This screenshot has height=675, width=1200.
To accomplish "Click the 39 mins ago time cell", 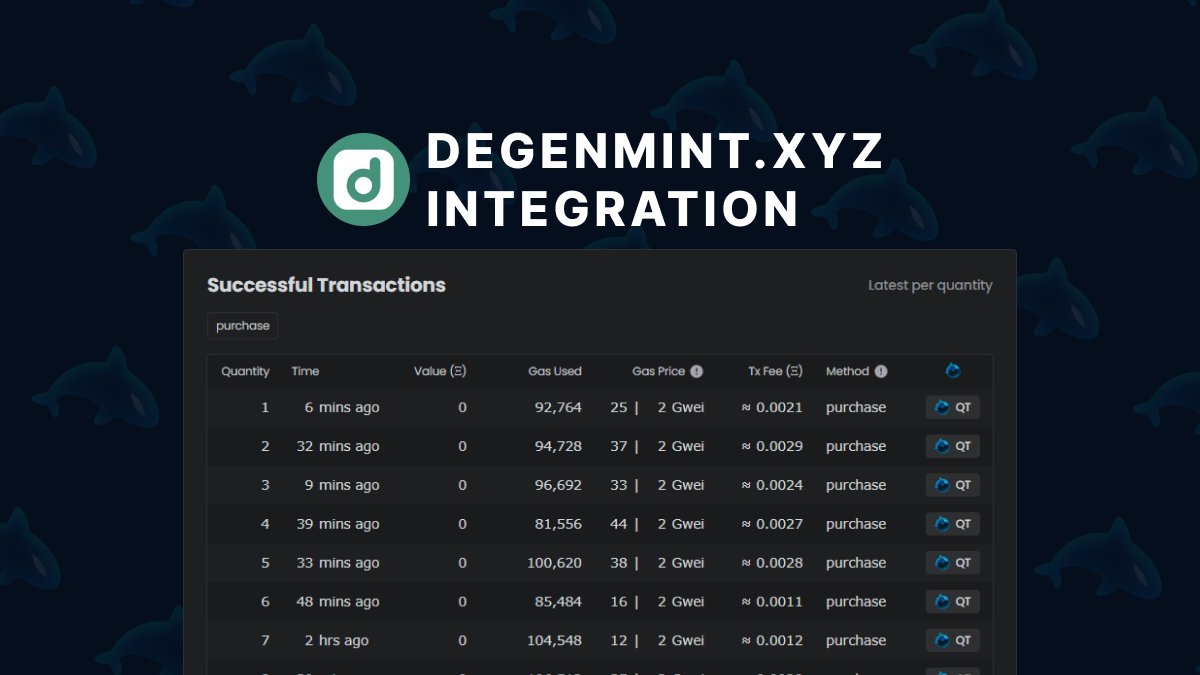I will tap(338, 524).
